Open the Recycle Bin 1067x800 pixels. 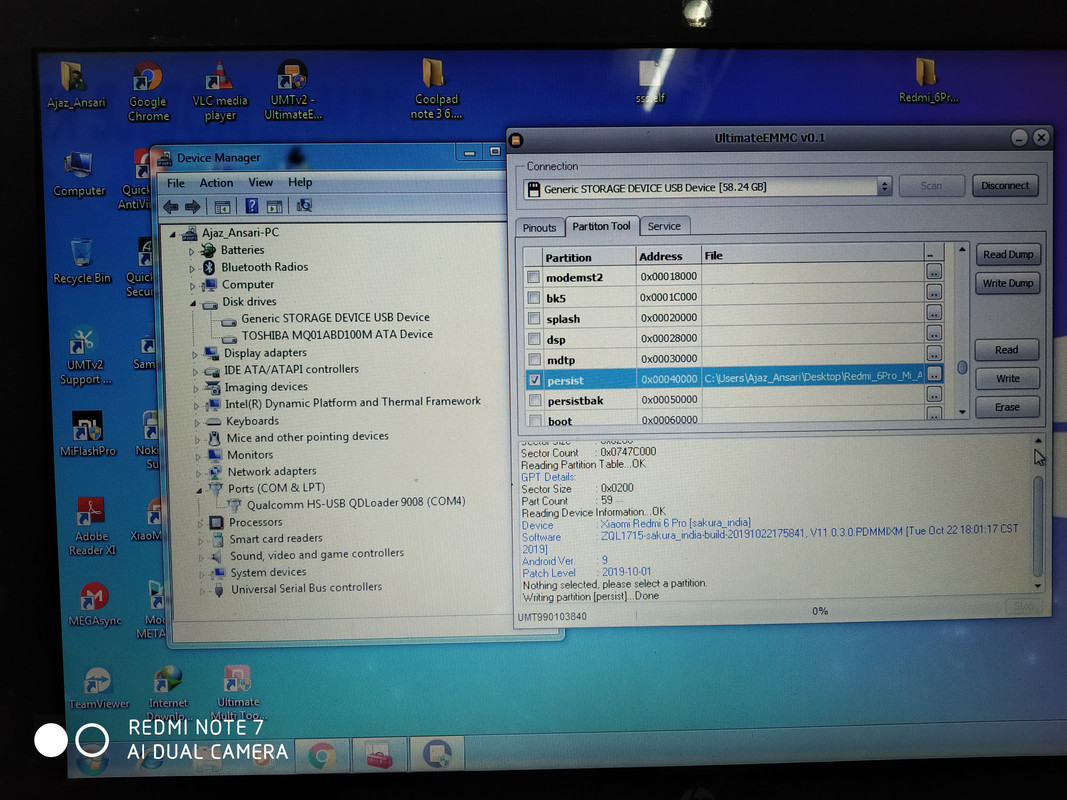click(x=82, y=261)
